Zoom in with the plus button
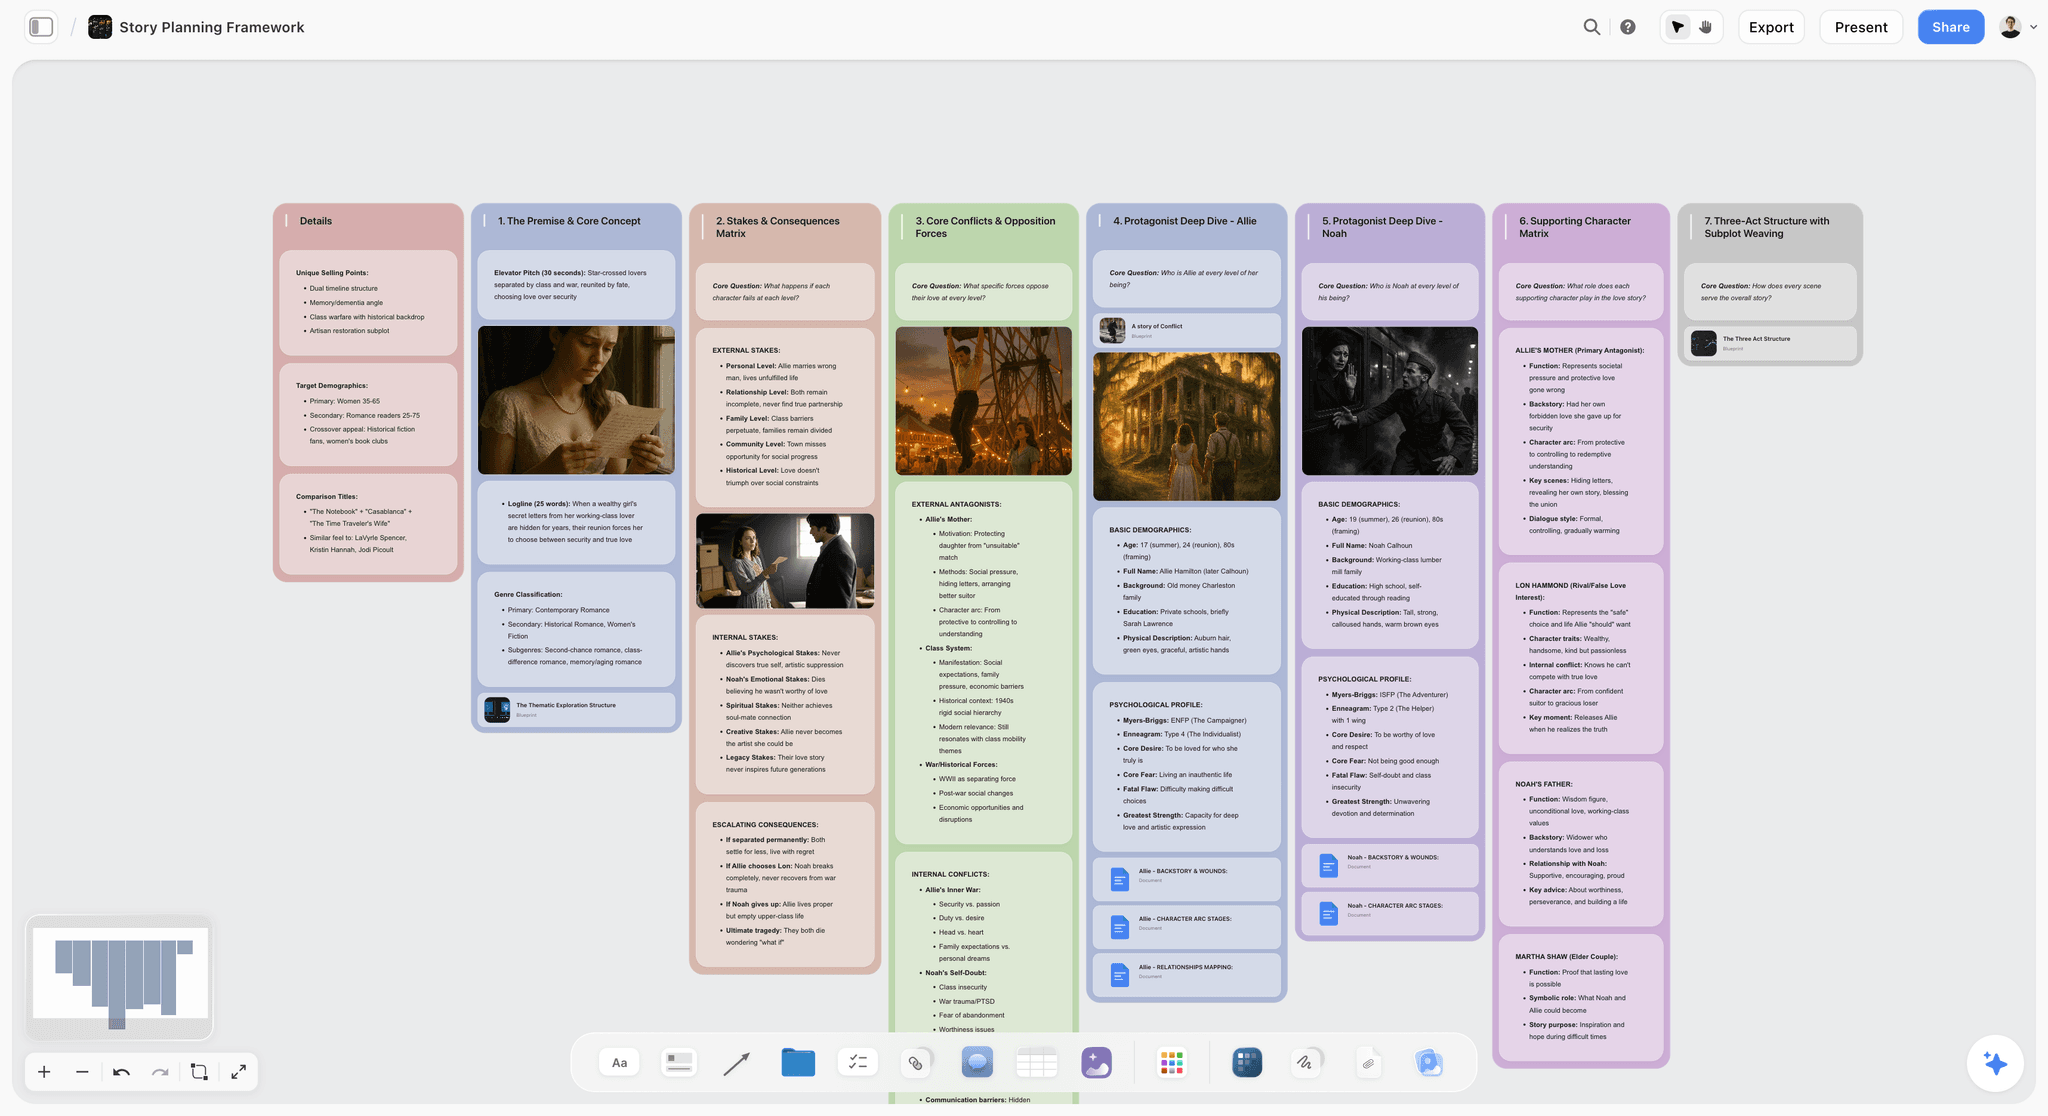This screenshot has height=1116, width=2048. pos(44,1072)
